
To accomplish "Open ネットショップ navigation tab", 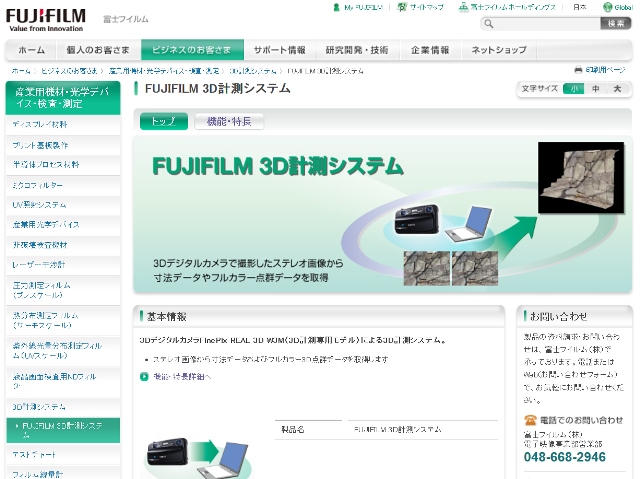I will pos(499,50).
